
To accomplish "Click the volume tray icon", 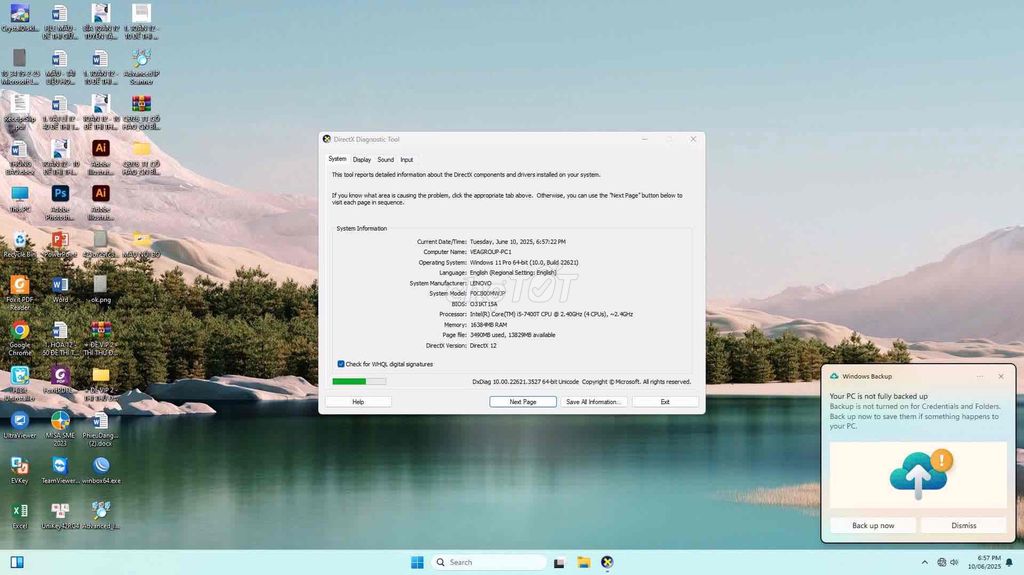I will point(954,562).
